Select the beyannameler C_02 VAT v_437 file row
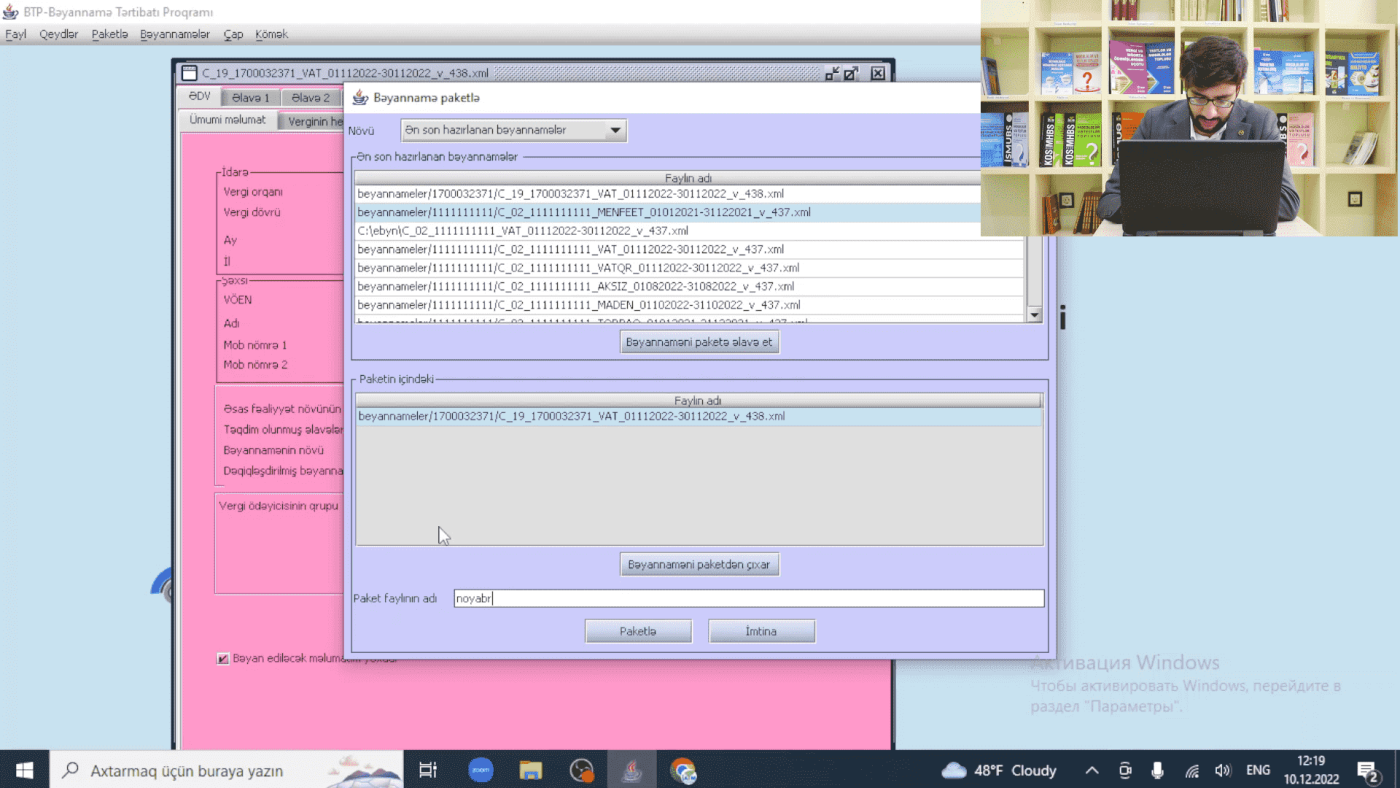The height and width of the screenshot is (788, 1400). point(689,249)
